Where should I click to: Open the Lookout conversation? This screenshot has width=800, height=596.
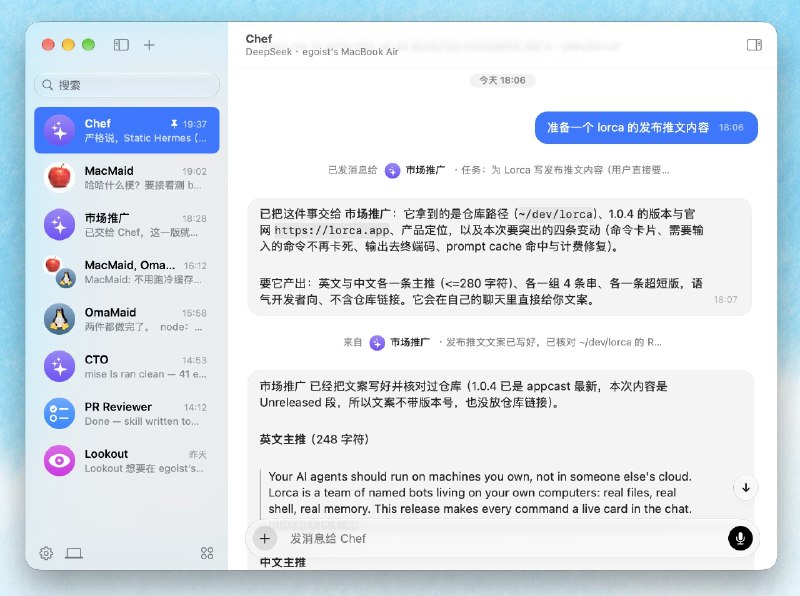[x=127, y=461]
